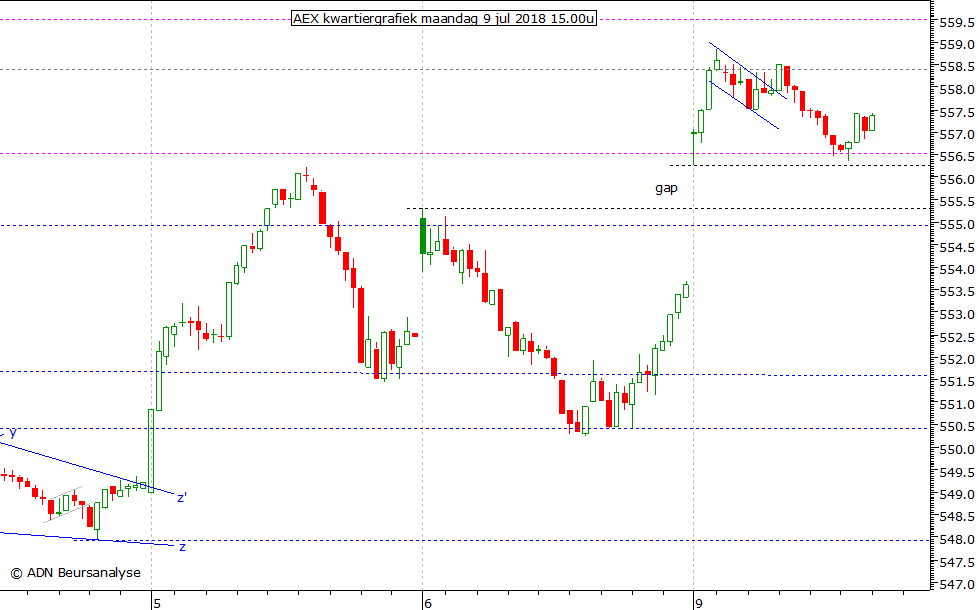Click date label '6' on time axis
Screen dimensions: 978x610
coord(428,603)
